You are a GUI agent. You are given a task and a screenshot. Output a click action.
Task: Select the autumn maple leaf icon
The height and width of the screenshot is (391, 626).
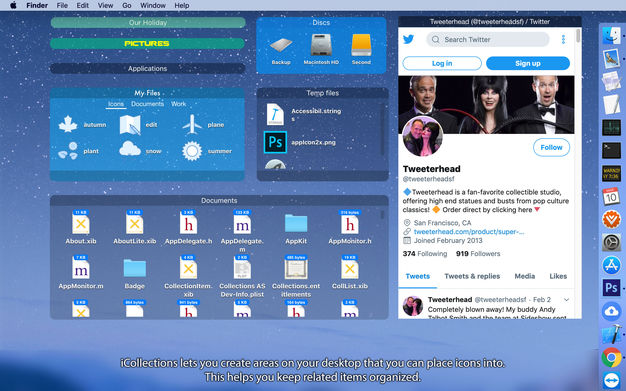68,124
